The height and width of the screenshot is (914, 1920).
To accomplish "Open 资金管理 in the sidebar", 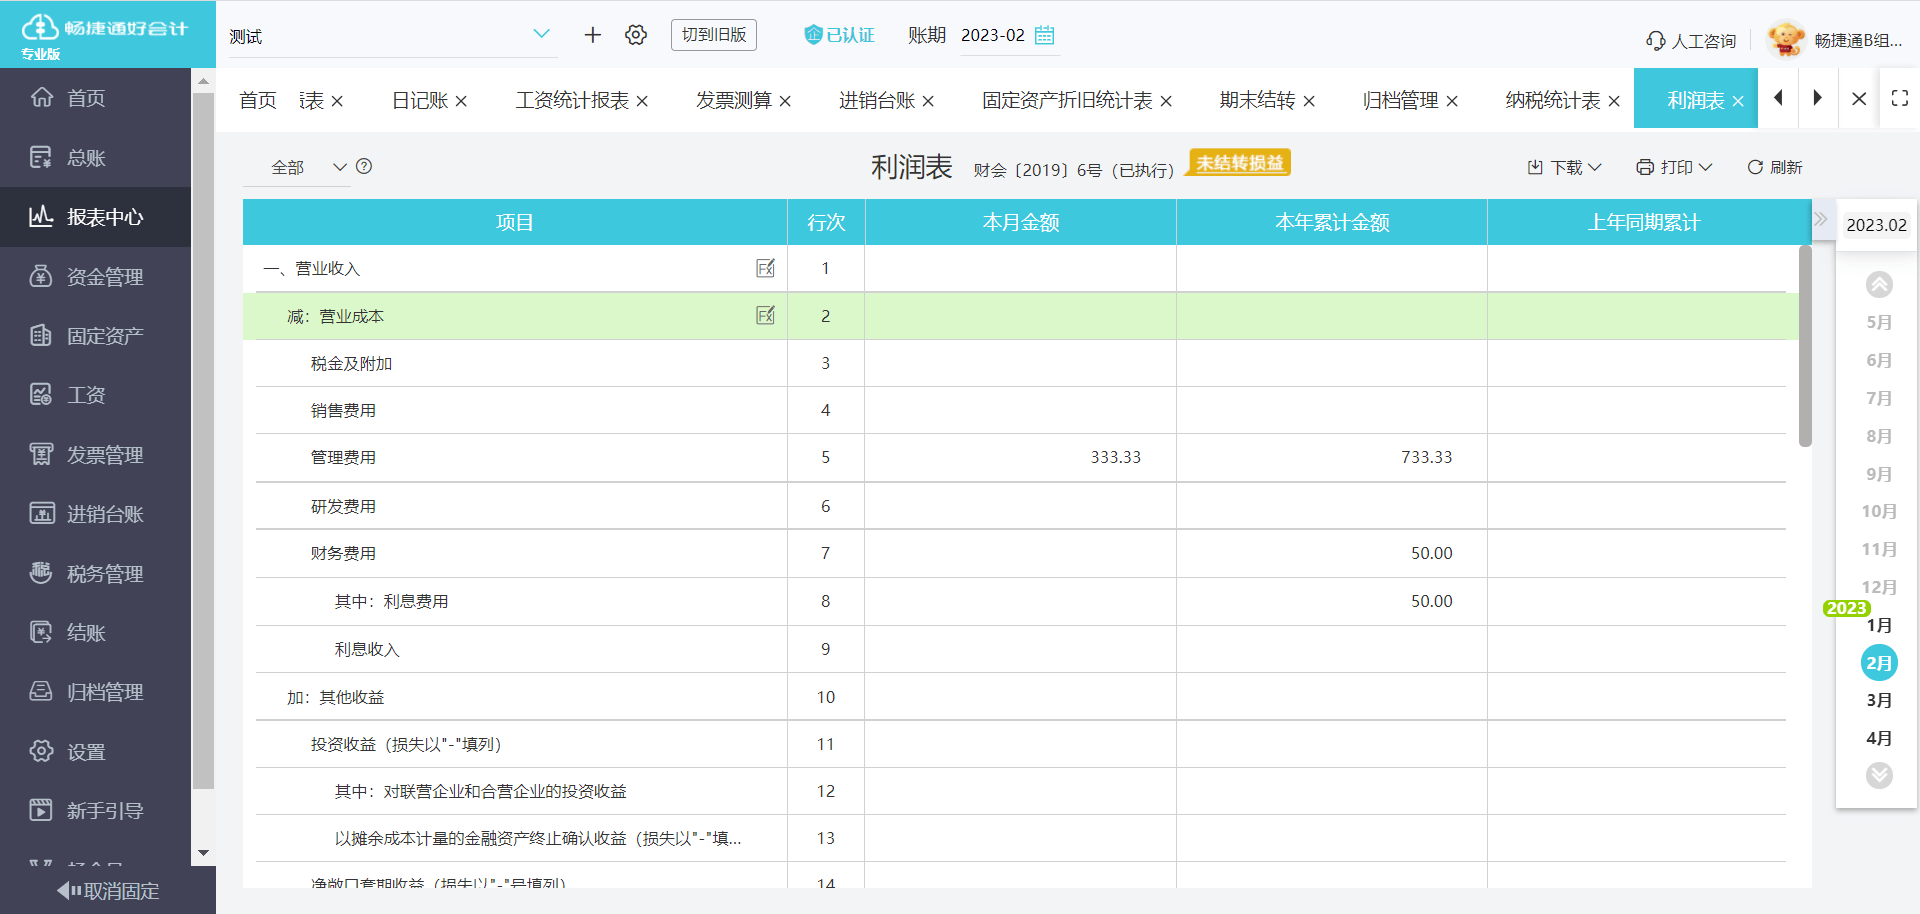I will pyautogui.click(x=104, y=277).
